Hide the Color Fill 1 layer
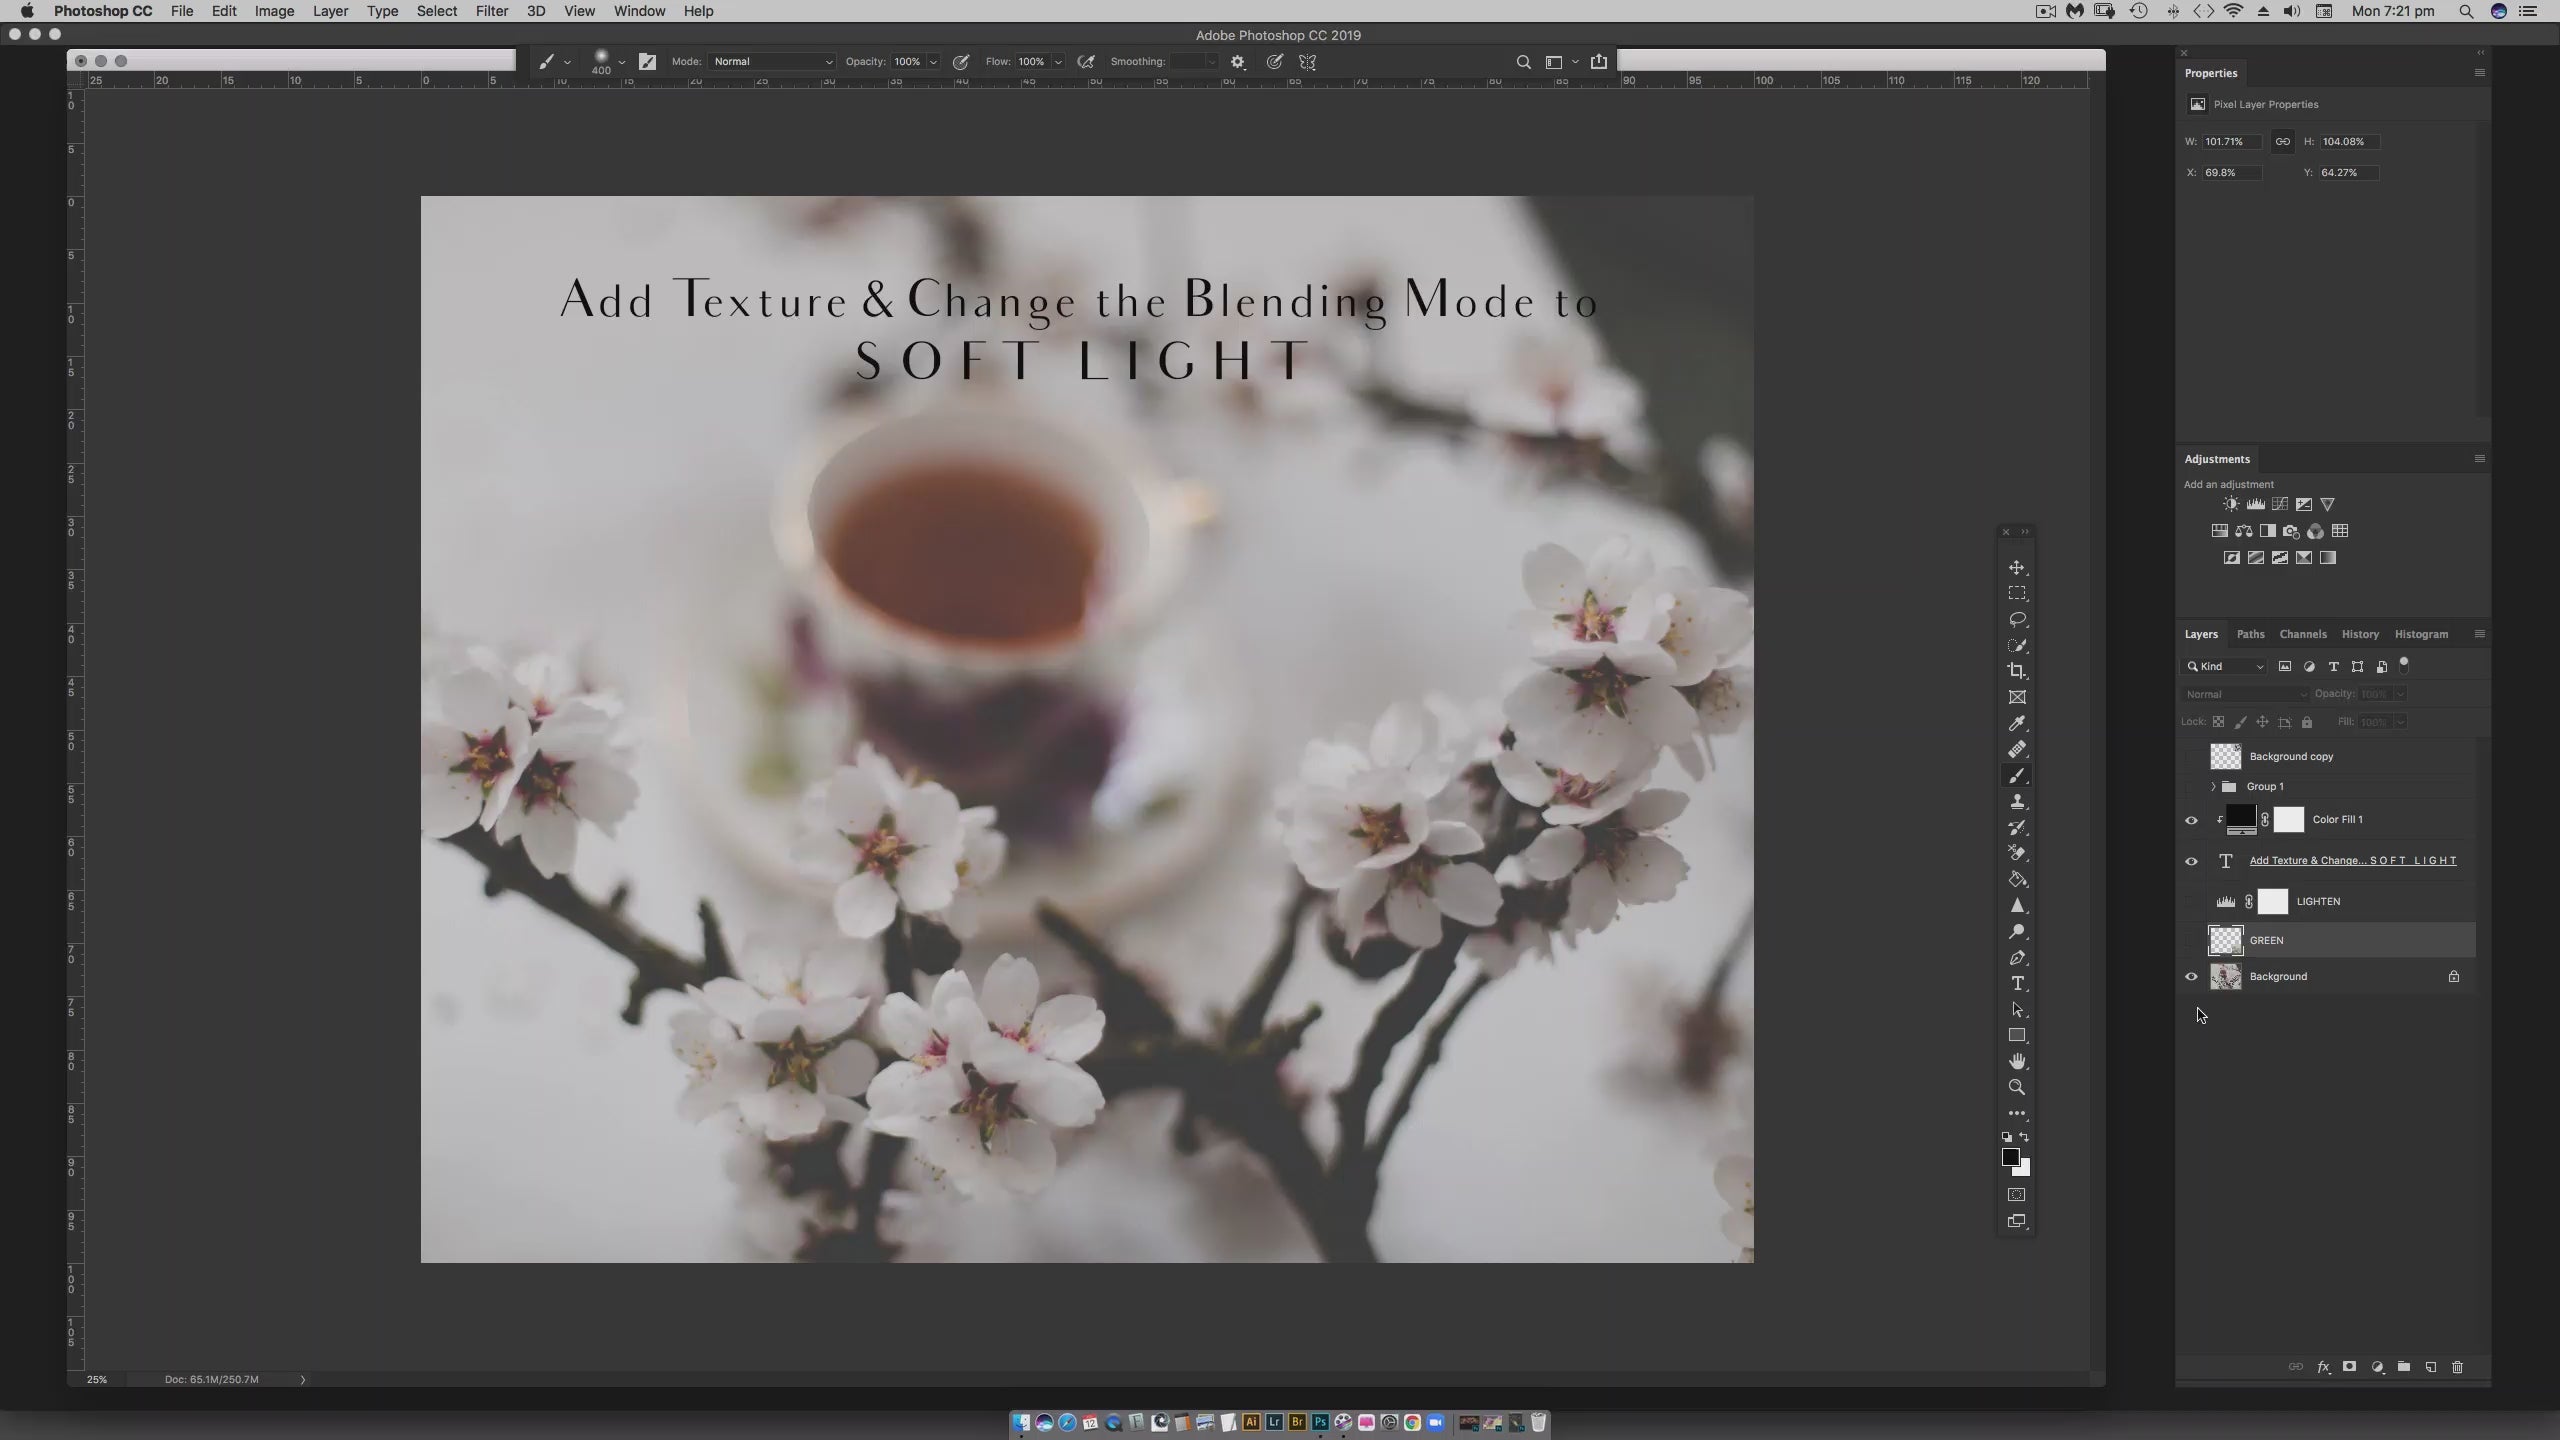Image resolution: width=2560 pixels, height=1440 pixels. (2191, 820)
